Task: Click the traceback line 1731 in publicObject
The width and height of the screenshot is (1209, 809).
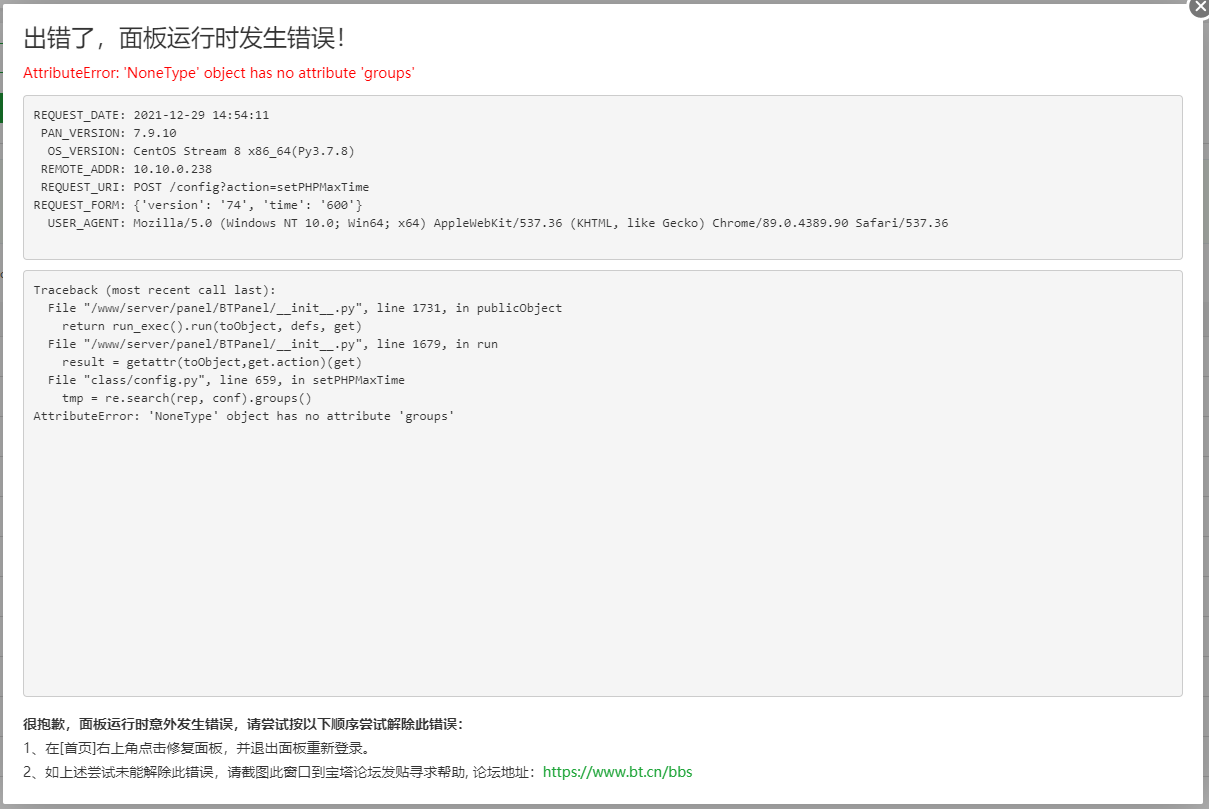Action: point(305,308)
